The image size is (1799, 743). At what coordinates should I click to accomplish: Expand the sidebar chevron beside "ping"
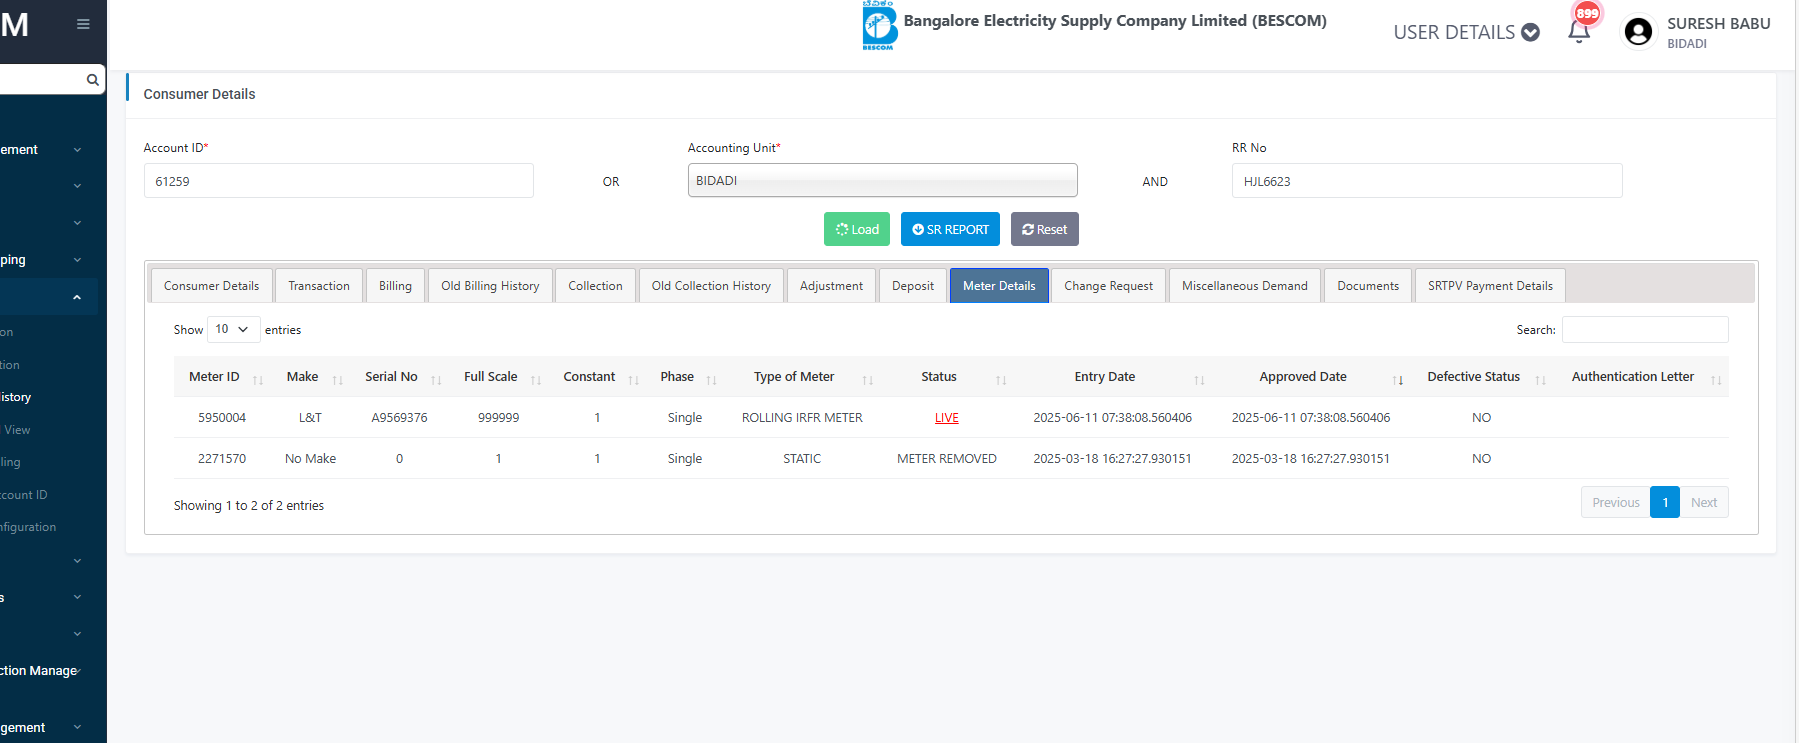77,260
